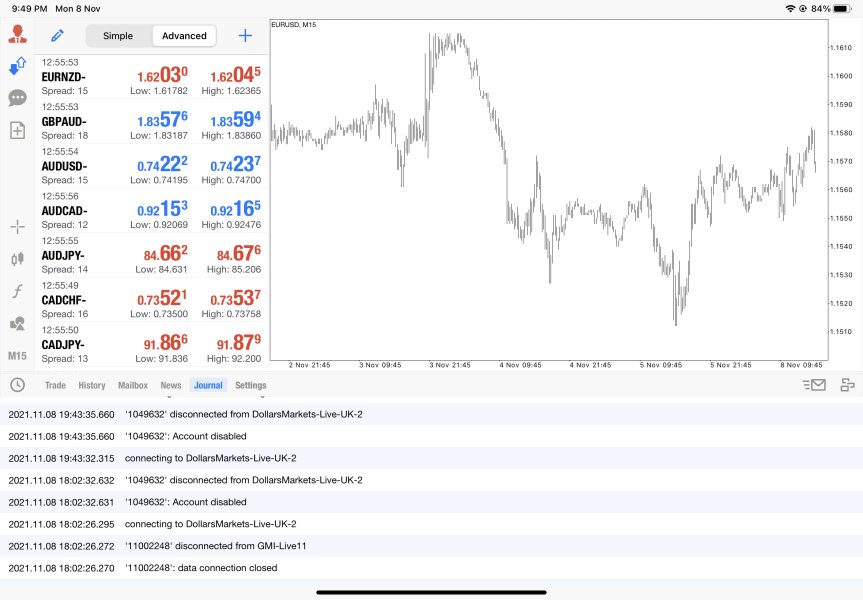Click the 19:43:32.315 connecting journal entry

[432, 458]
